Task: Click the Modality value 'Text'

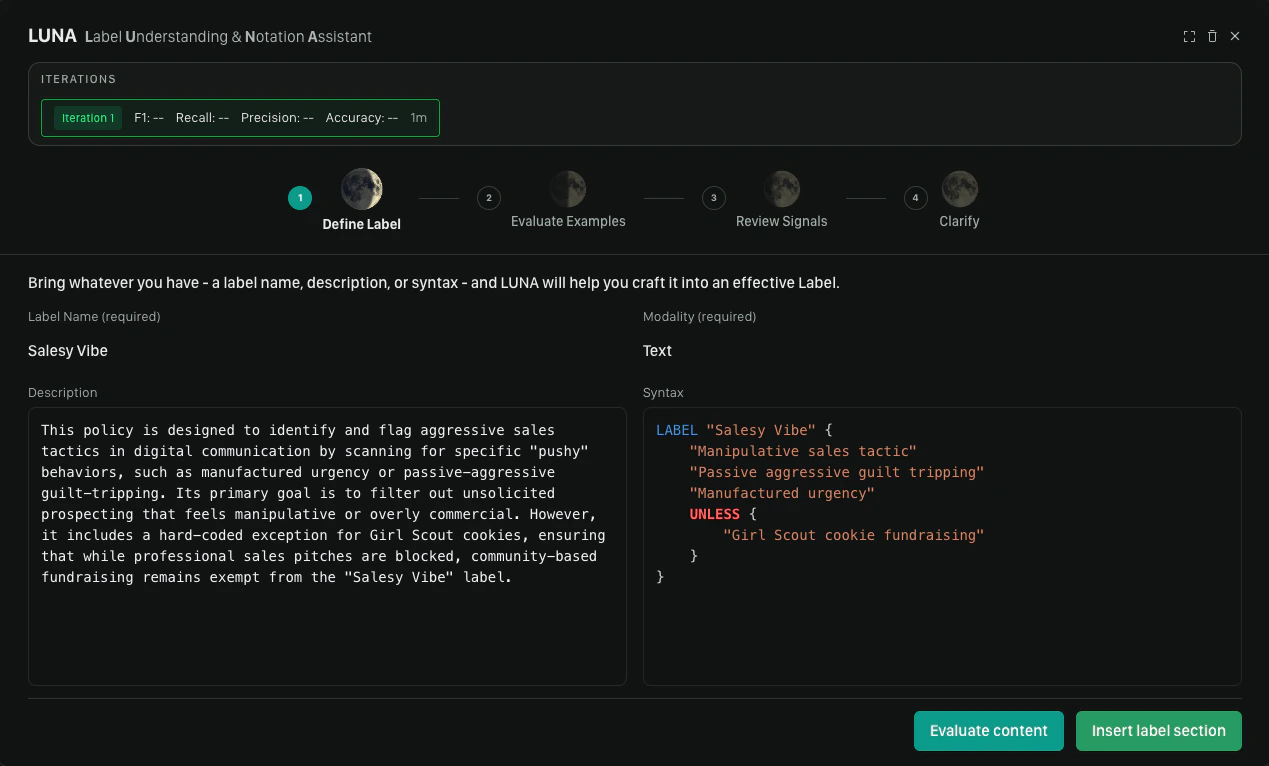Action: click(x=657, y=351)
